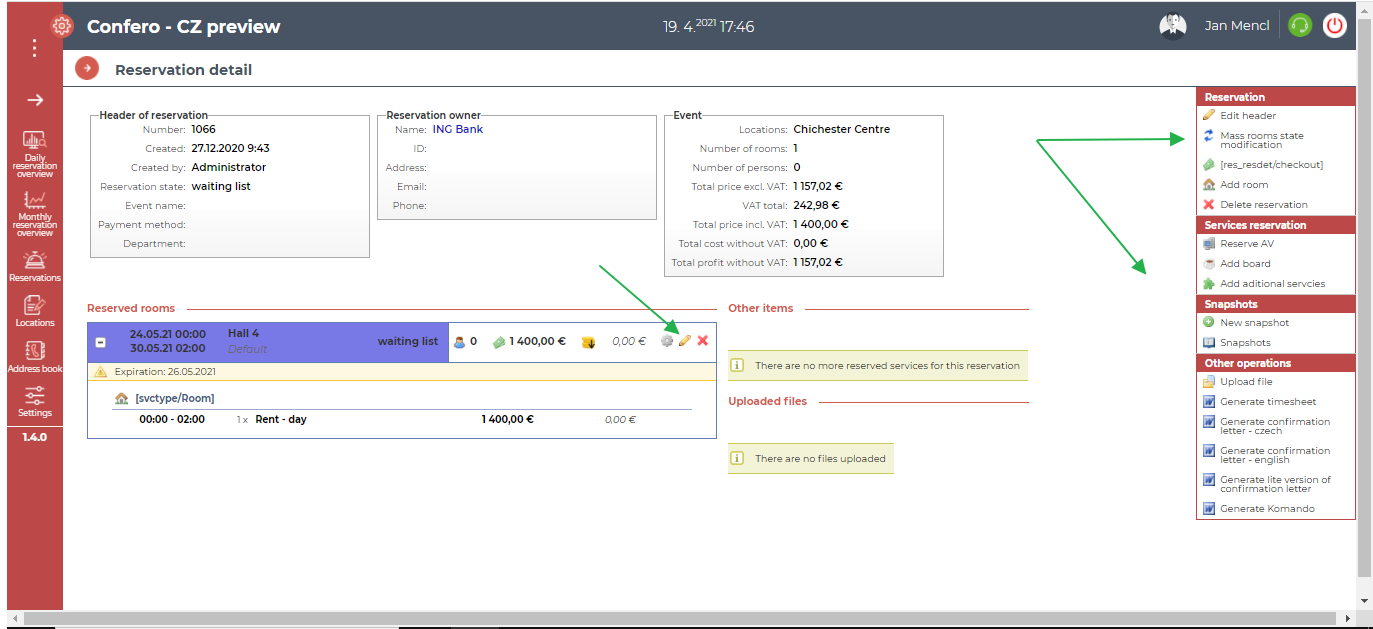The image size is (1373, 629).
Task: Click the Add aditional servcies puzzle icon
Action: pyautogui.click(x=1209, y=284)
